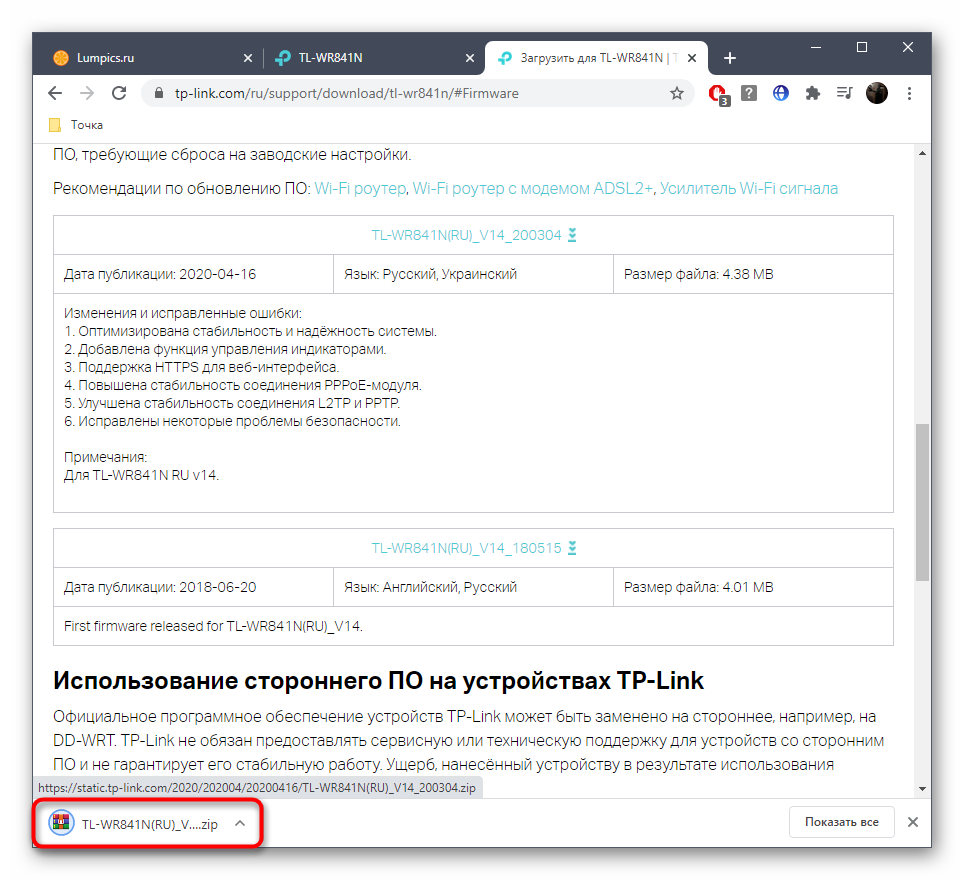Viewport: 964px width, 880px height.
Task: Go forward with the forward arrow
Action: tap(87, 93)
